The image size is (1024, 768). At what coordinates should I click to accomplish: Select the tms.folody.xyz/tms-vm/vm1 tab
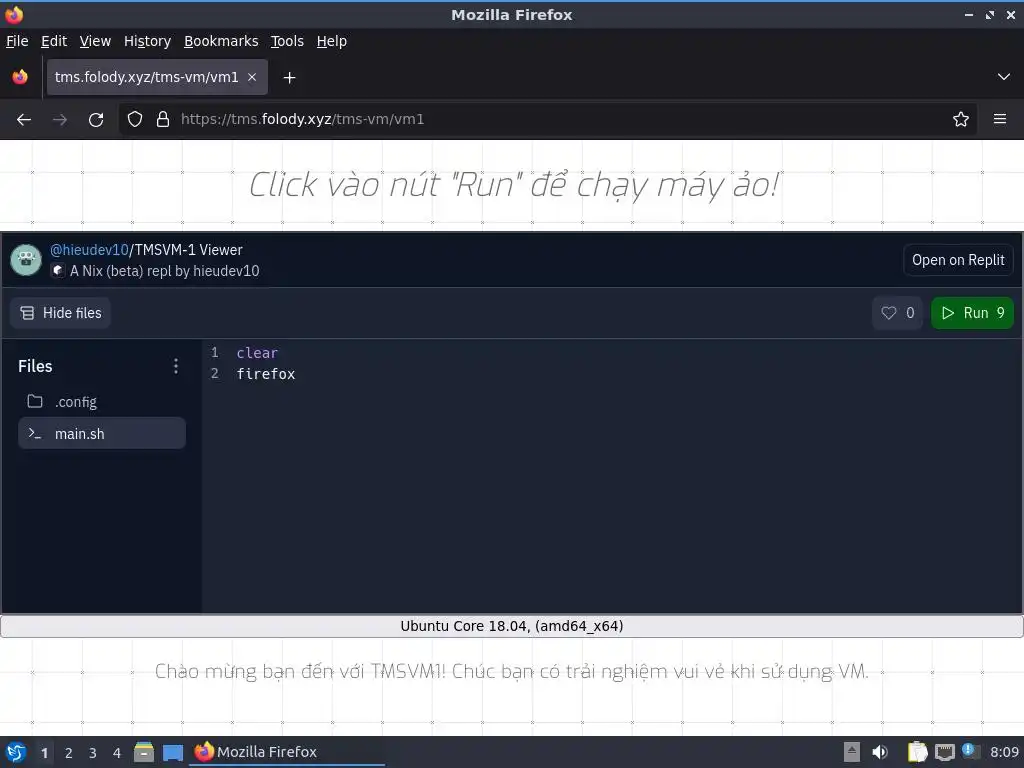(x=157, y=77)
